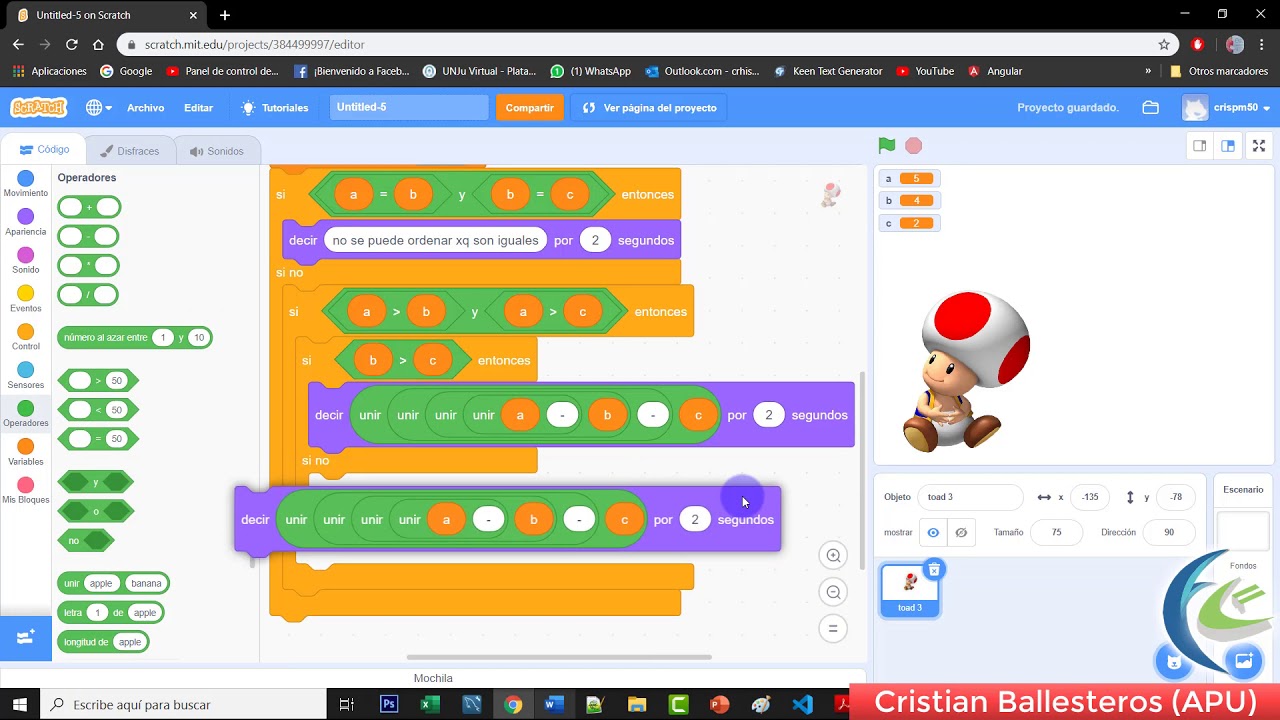The height and width of the screenshot is (720, 1280).
Task: Select the Control block category
Action: click(x=26, y=337)
